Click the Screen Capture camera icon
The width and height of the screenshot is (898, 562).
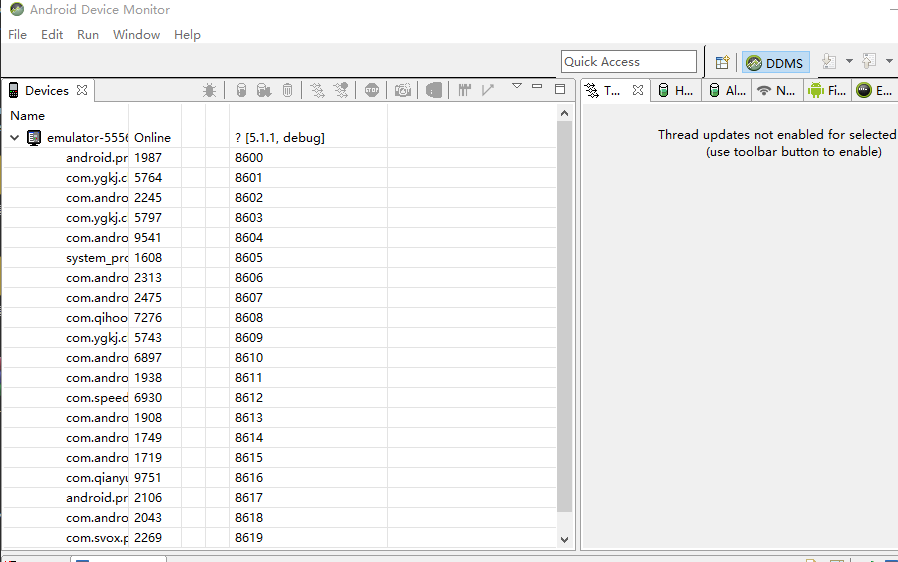coord(403,91)
